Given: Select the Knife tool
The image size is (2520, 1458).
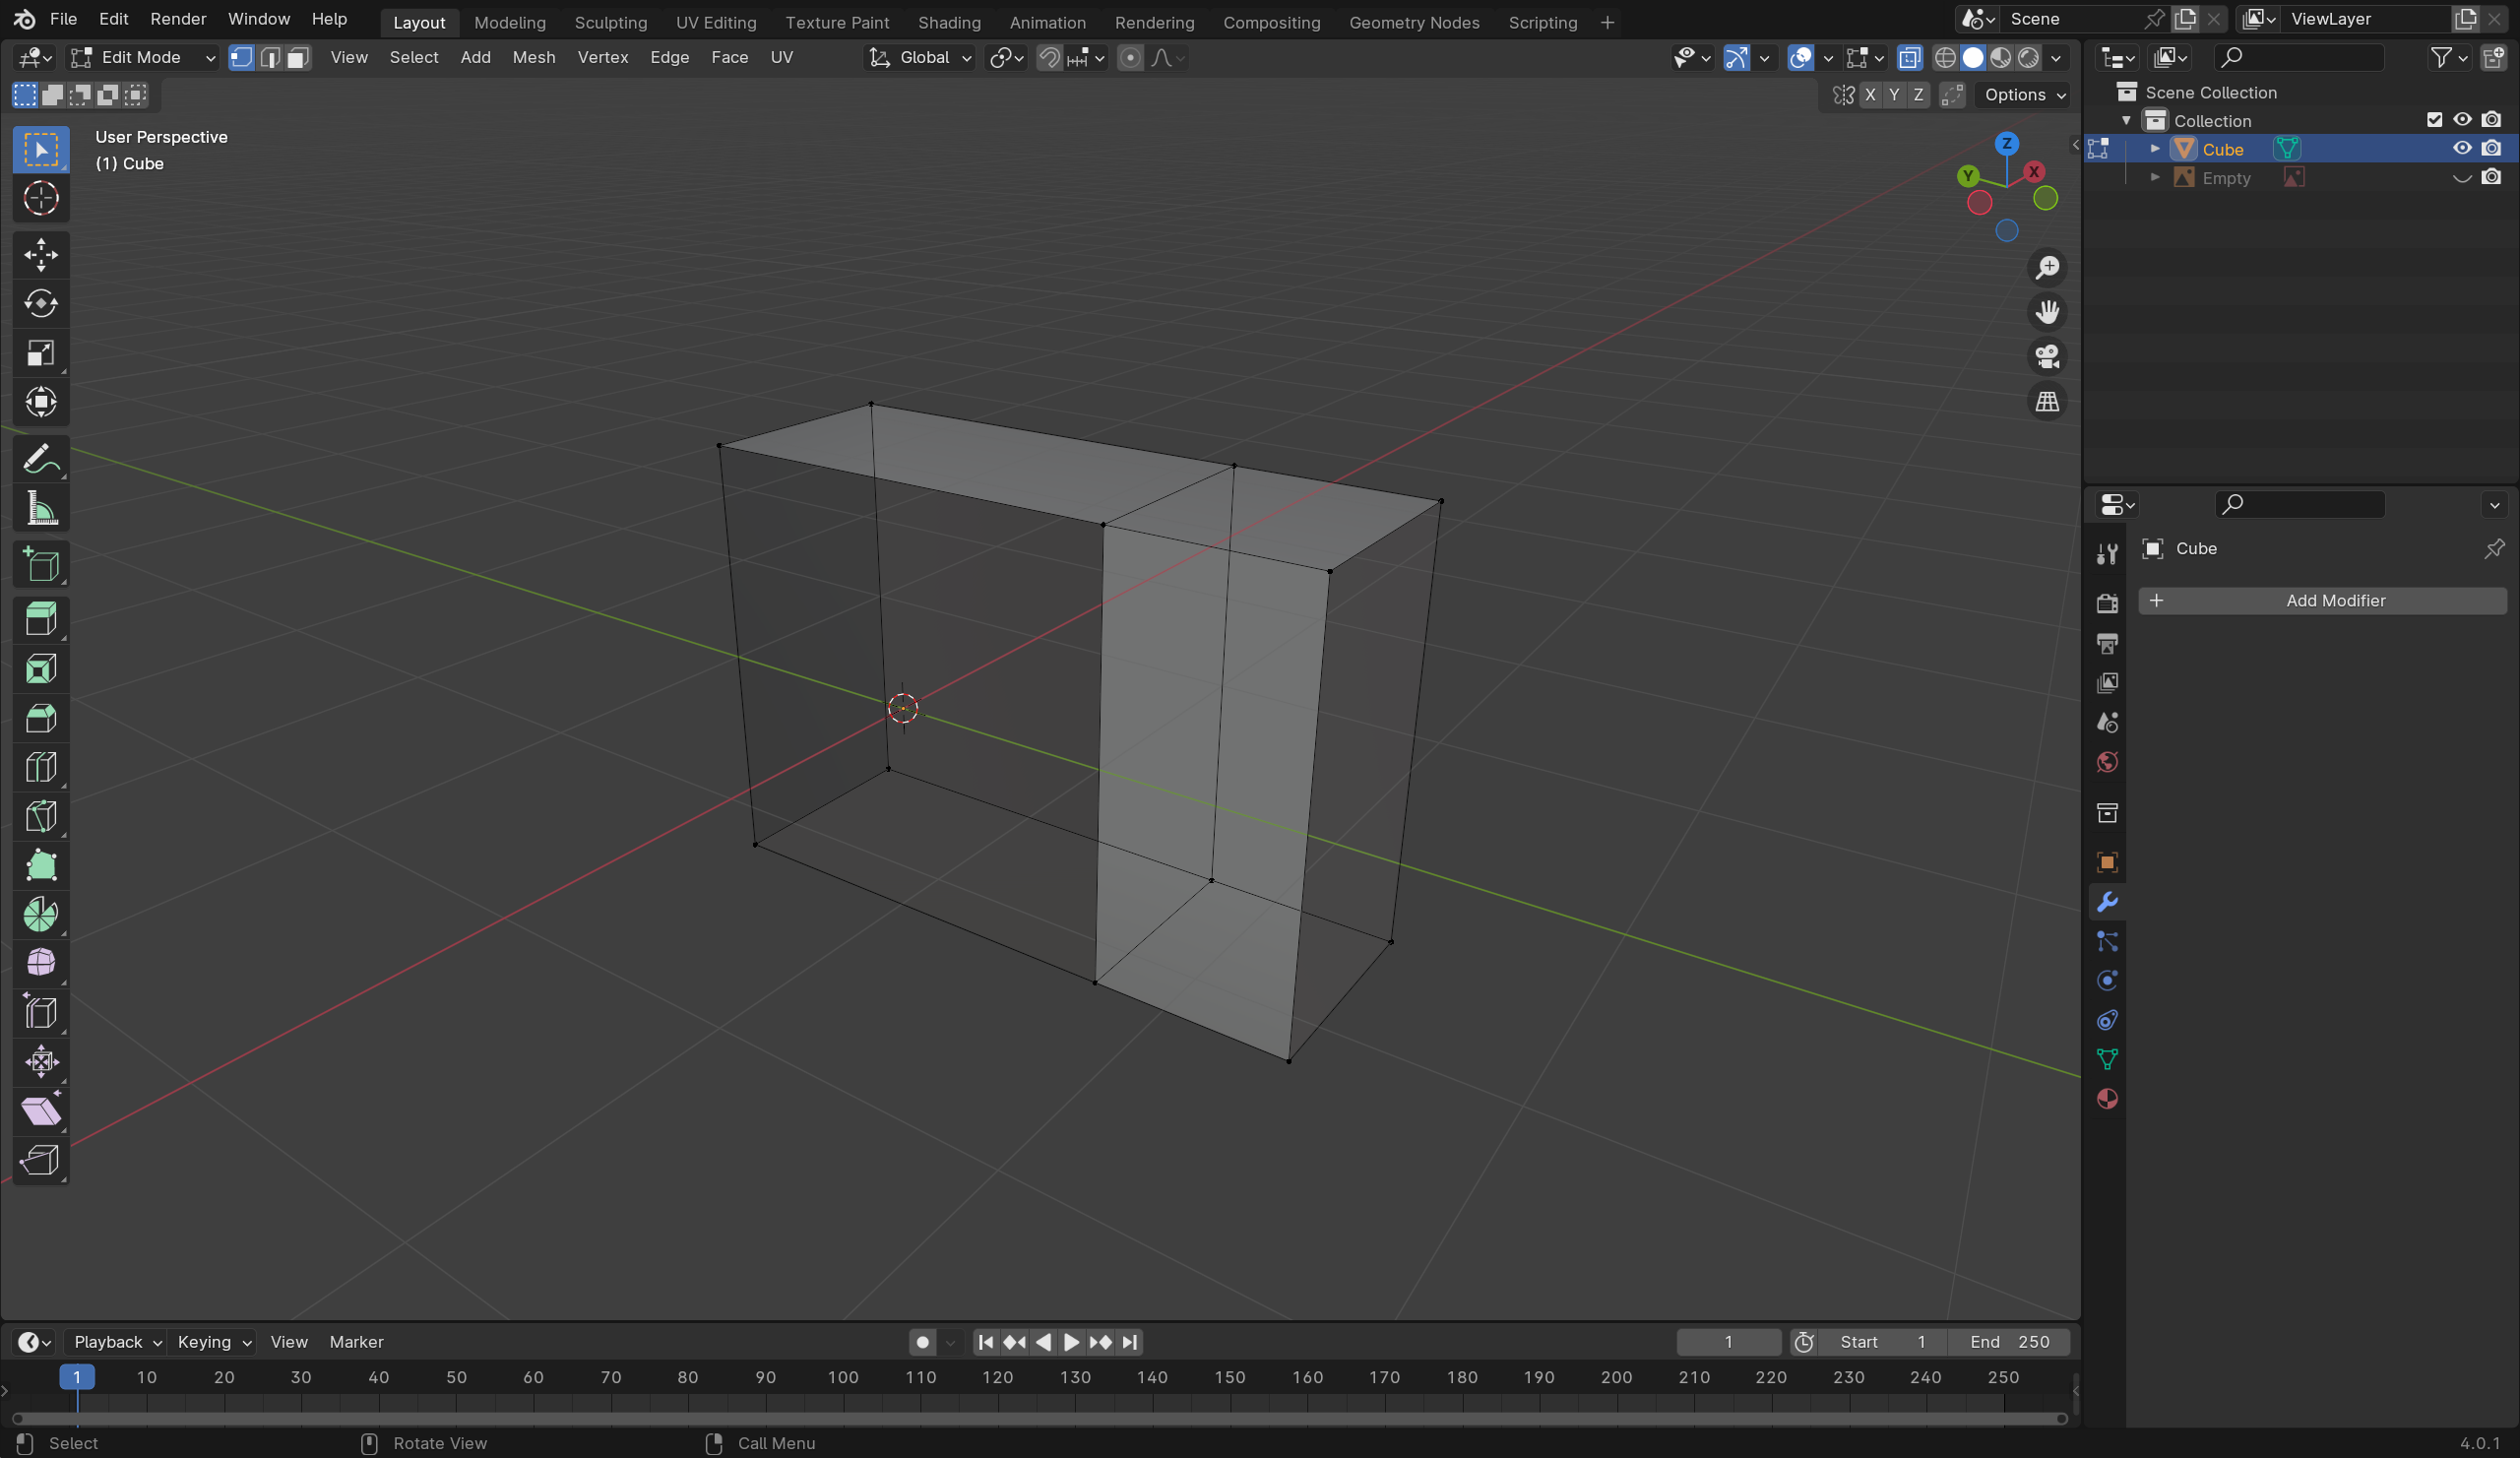Looking at the screenshot, I should click(40, 817).
